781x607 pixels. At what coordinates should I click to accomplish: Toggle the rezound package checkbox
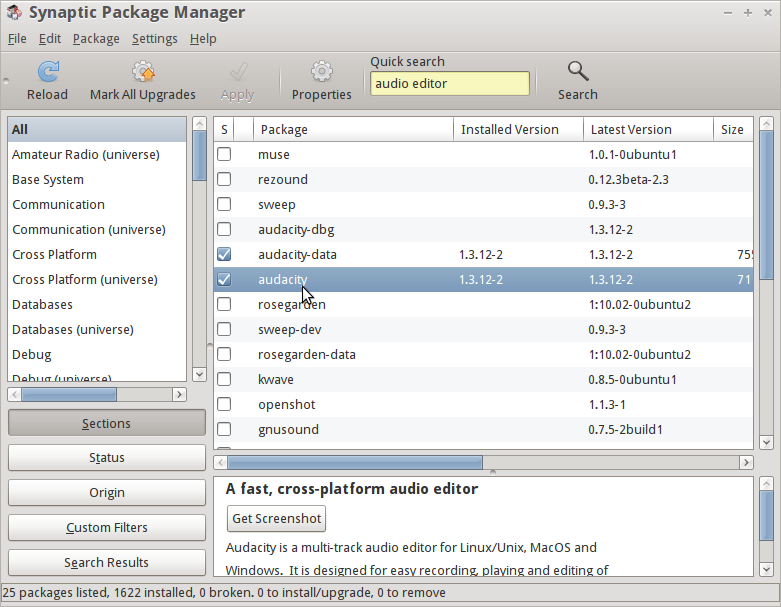point(224,179)
